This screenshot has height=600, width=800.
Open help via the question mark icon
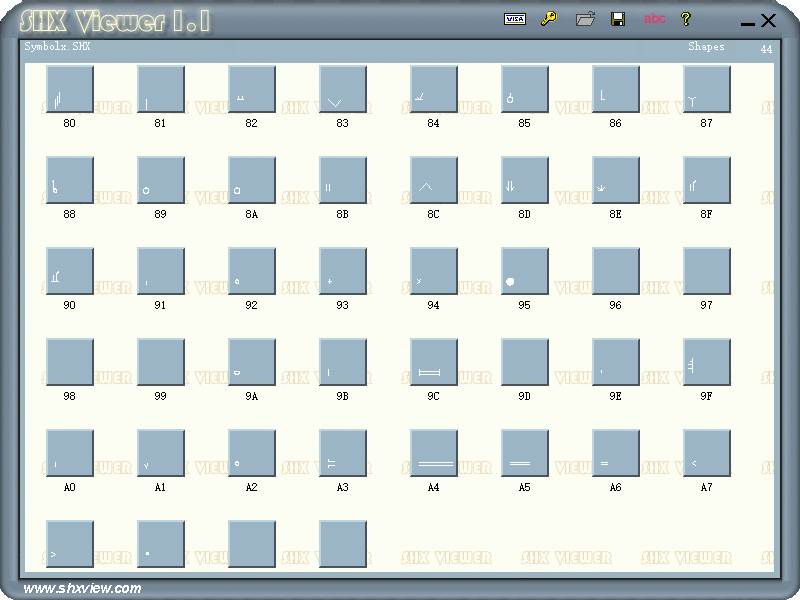686,19
